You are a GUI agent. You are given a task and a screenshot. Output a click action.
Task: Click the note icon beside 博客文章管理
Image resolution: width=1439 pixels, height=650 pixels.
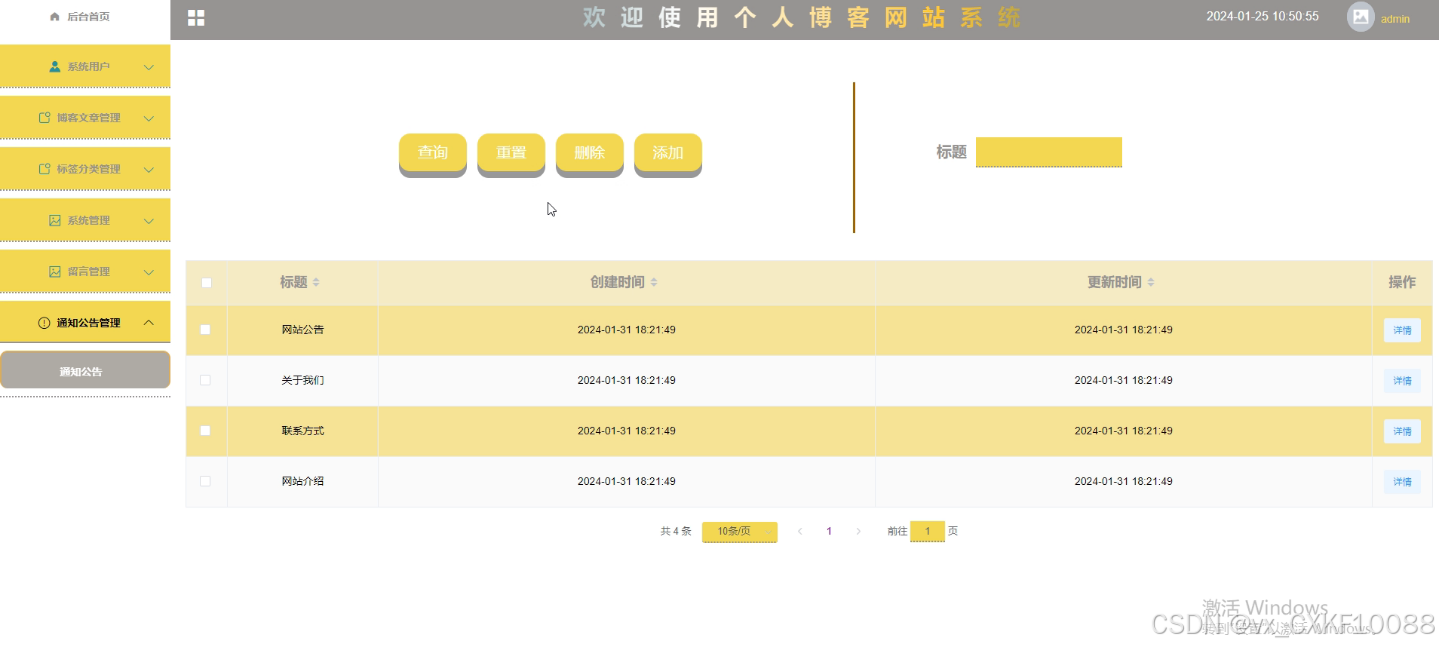click(44, 118)
